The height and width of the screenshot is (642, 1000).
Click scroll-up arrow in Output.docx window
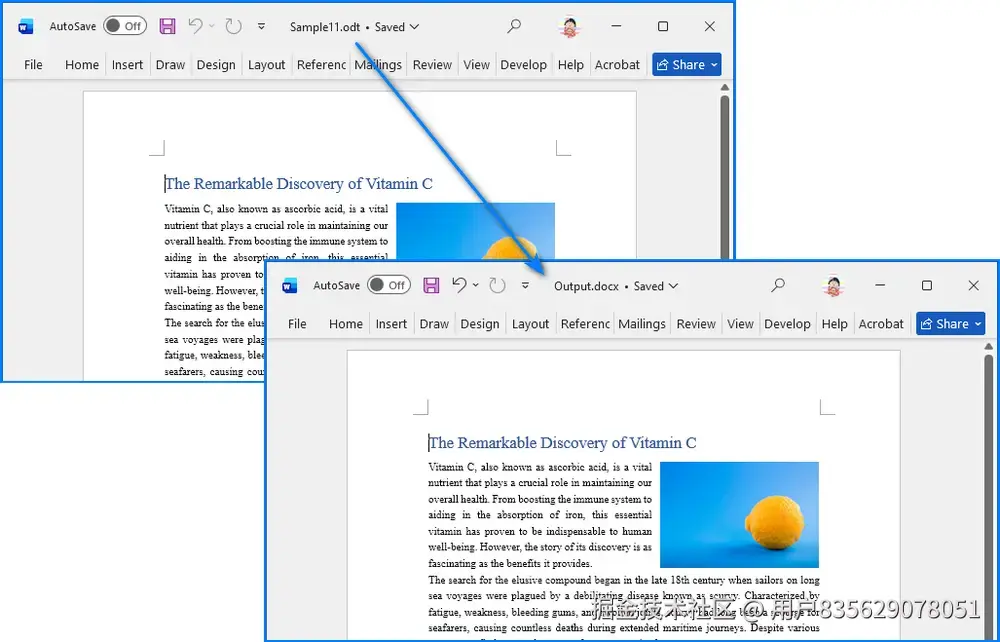(x=989, y=346)
